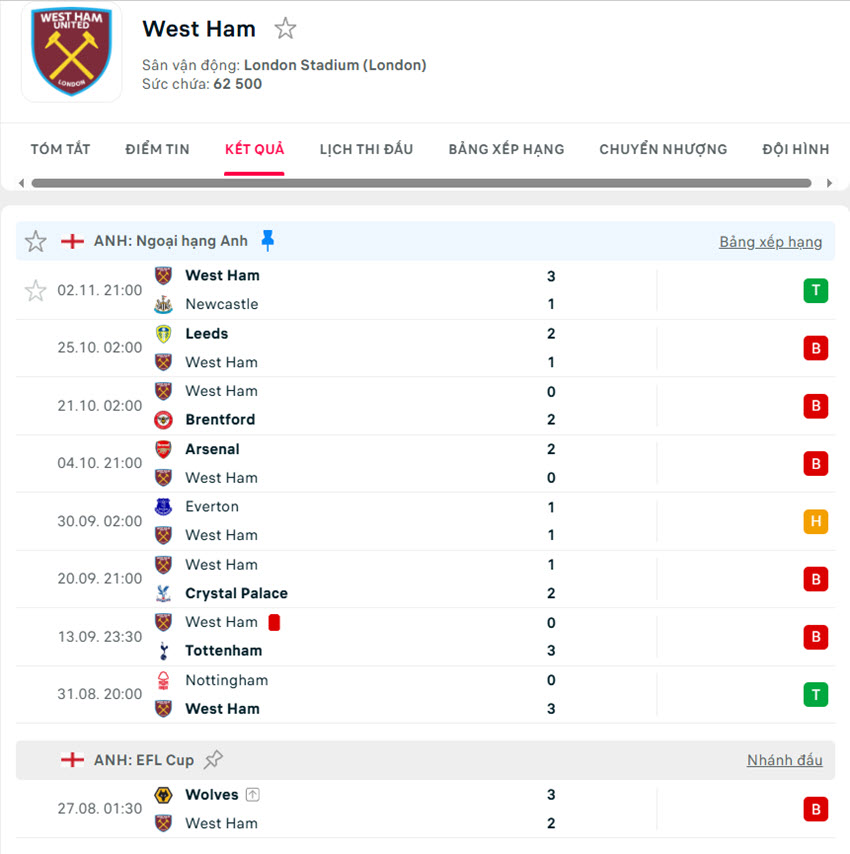Click the Newcastle team logo
This screenshot has width=850, height=854.
(x=165, y=304)
